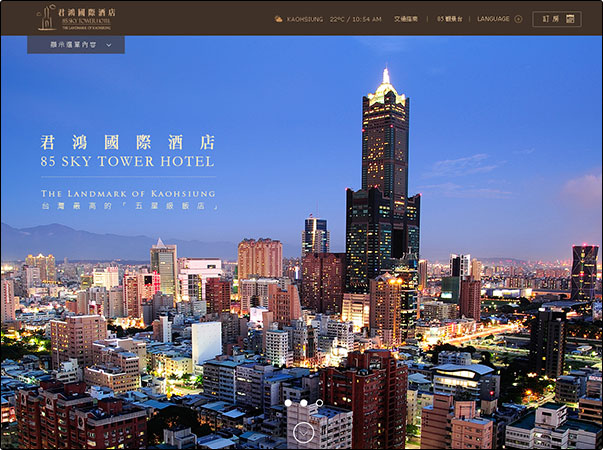Click the KAOHSIUNG weather location label
This screenshot has height=450, width=603.
pos(304,19)
